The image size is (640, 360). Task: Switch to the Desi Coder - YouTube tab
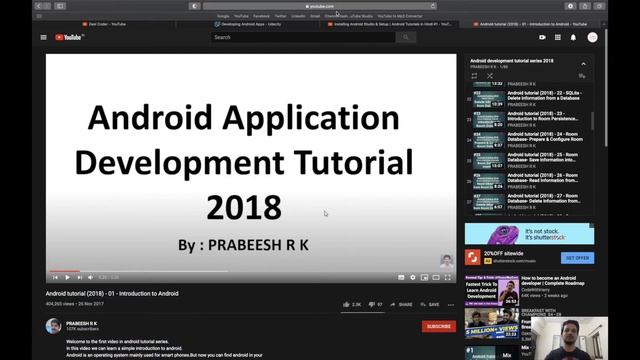pyautogui.click(x=104, y=24)
